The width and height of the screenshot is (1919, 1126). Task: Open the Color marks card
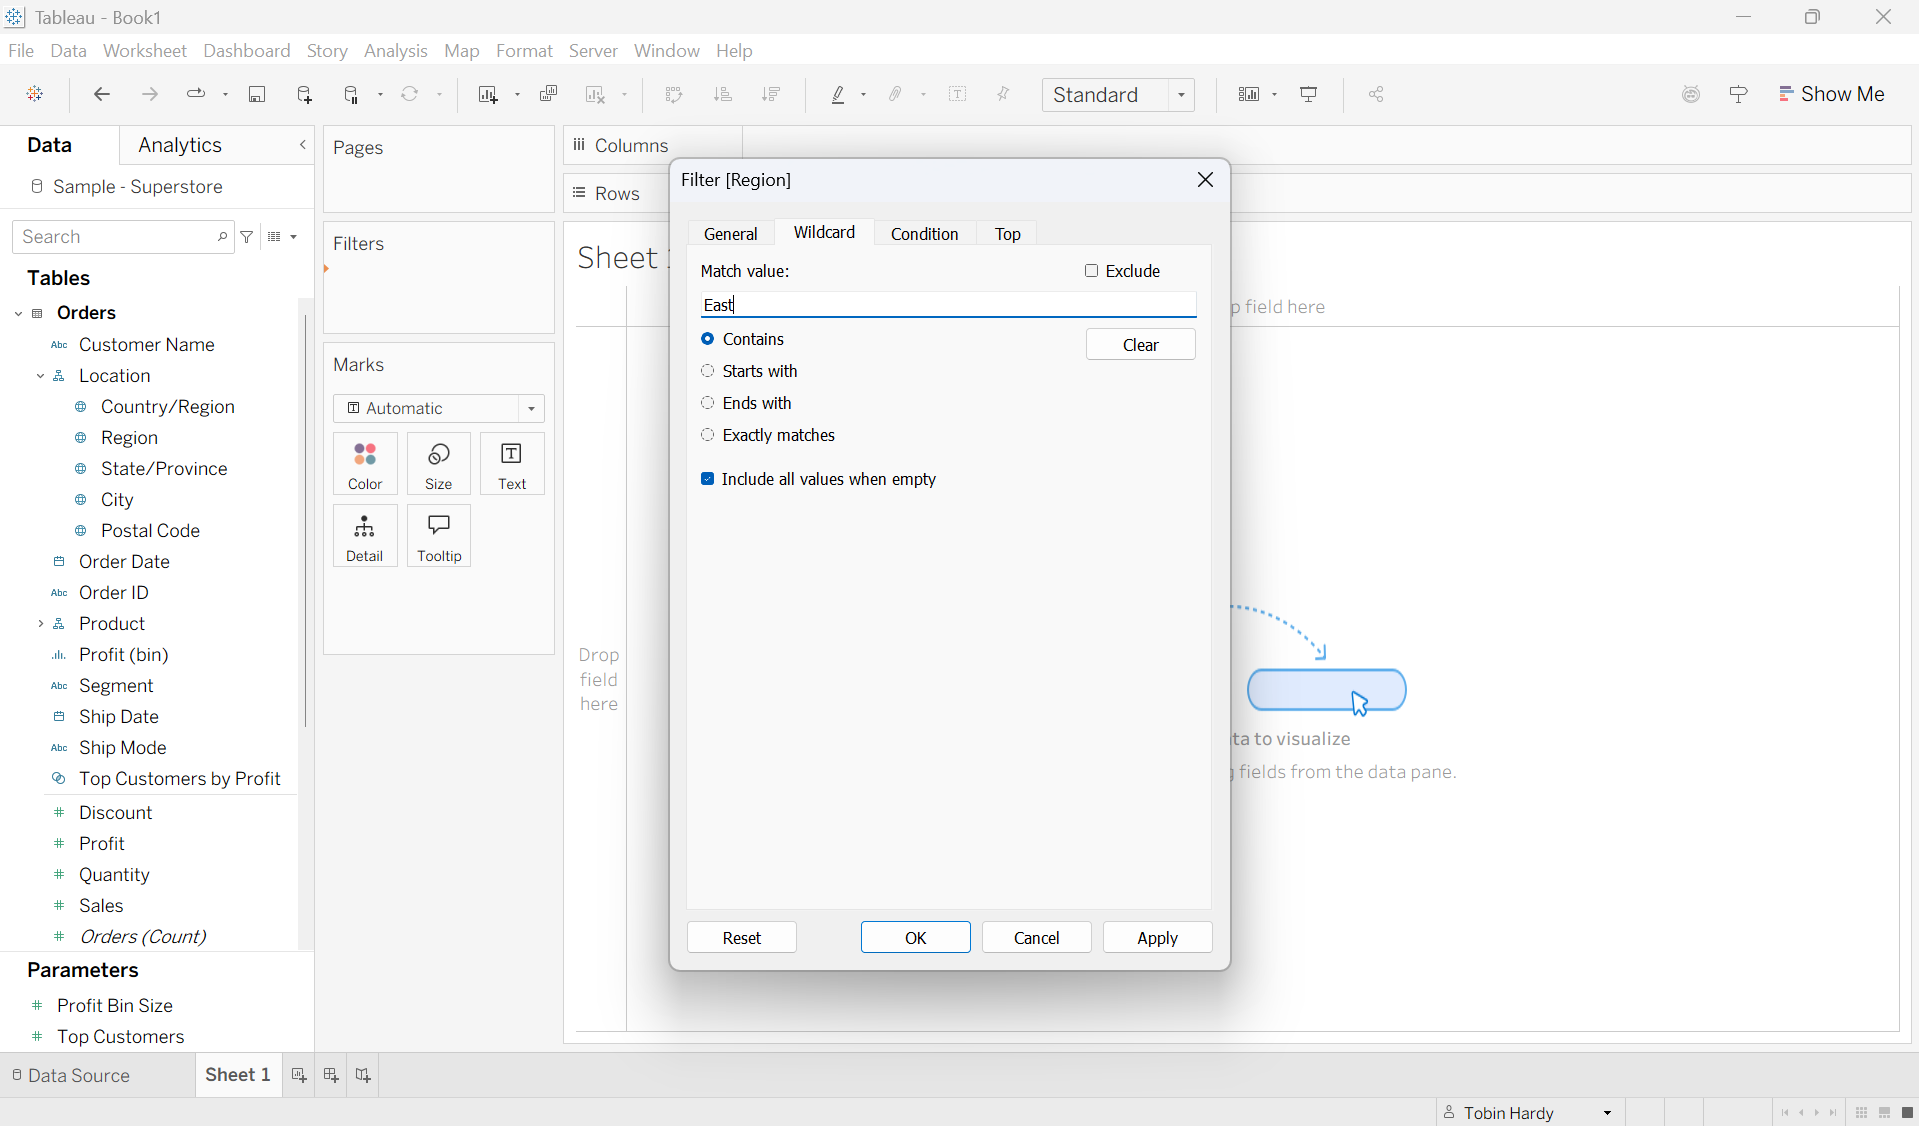[365, 464]
